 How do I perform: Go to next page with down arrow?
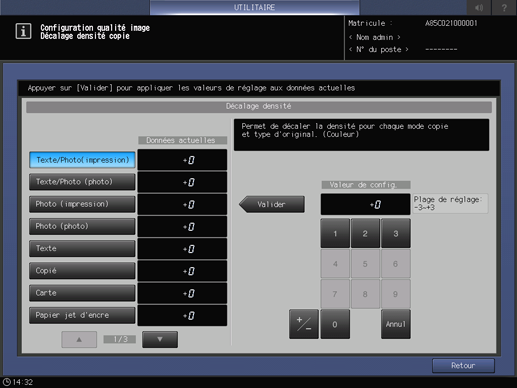coord(160,339)
